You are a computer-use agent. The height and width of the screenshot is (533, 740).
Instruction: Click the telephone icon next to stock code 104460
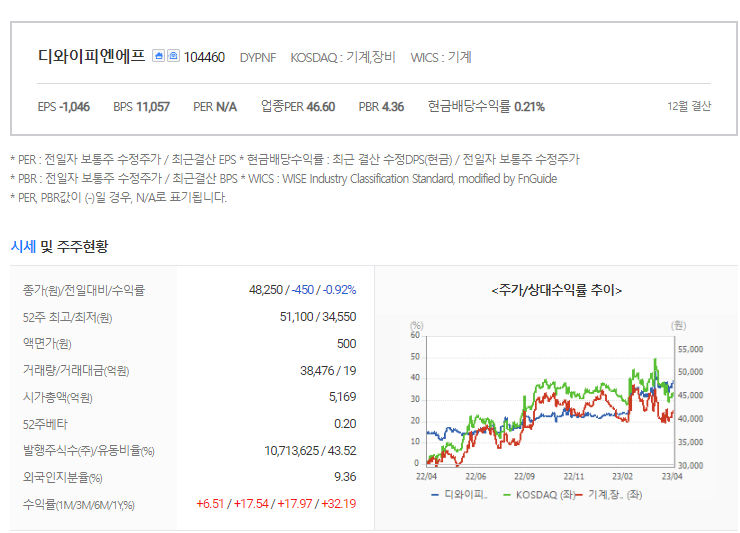click(x=173, y=56)
